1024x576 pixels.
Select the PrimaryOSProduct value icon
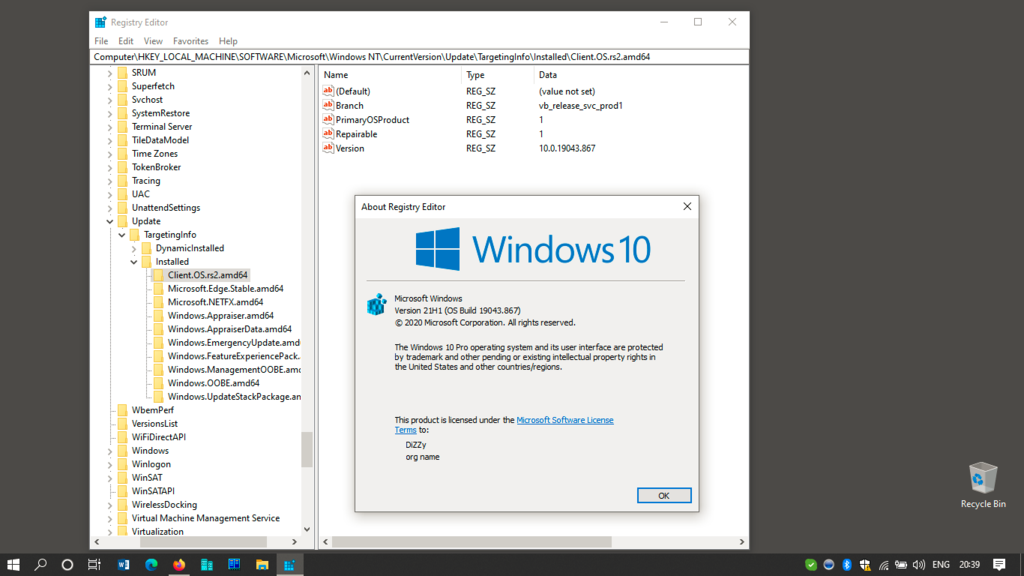(328, 120)
